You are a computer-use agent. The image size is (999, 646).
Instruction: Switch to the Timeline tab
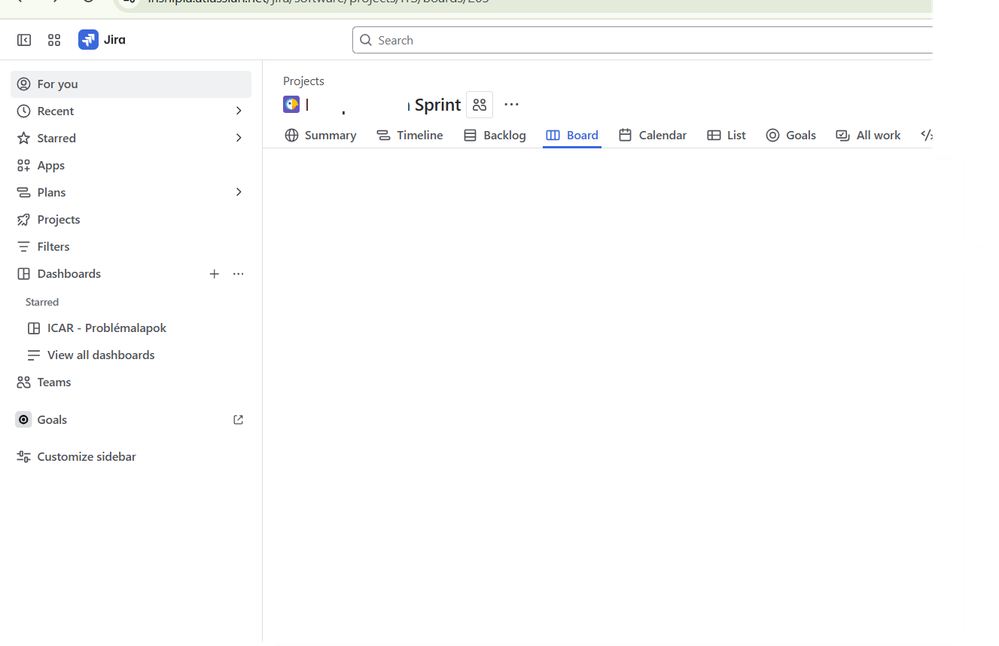410,135
